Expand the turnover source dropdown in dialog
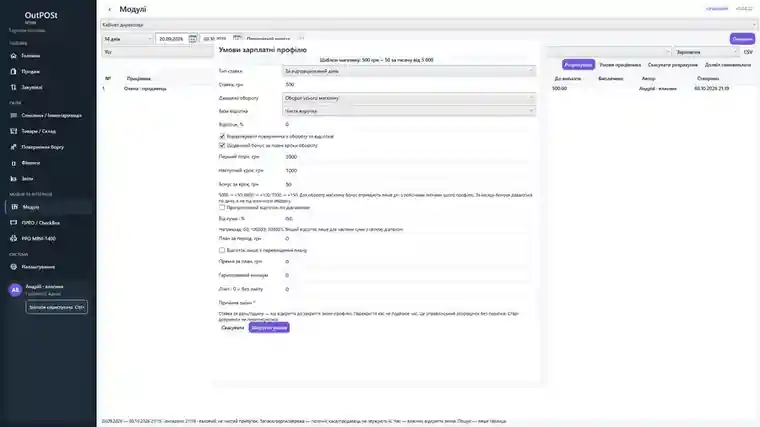This screenshot has height=427, width=760. tap(409, 98)
